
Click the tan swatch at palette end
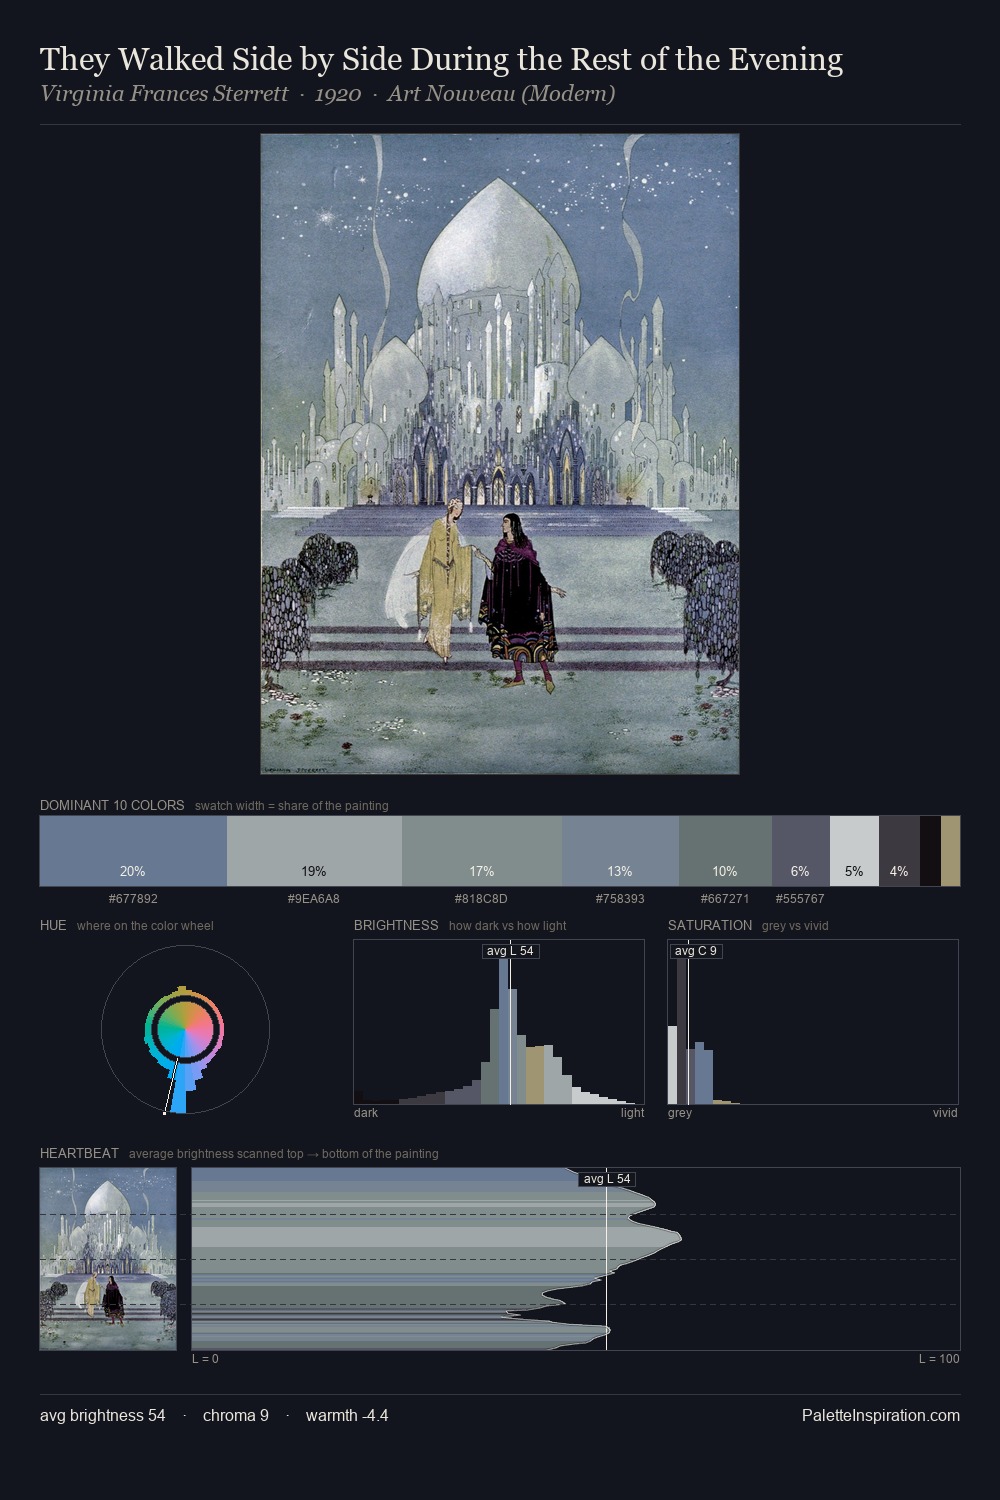tap(950, 851)
